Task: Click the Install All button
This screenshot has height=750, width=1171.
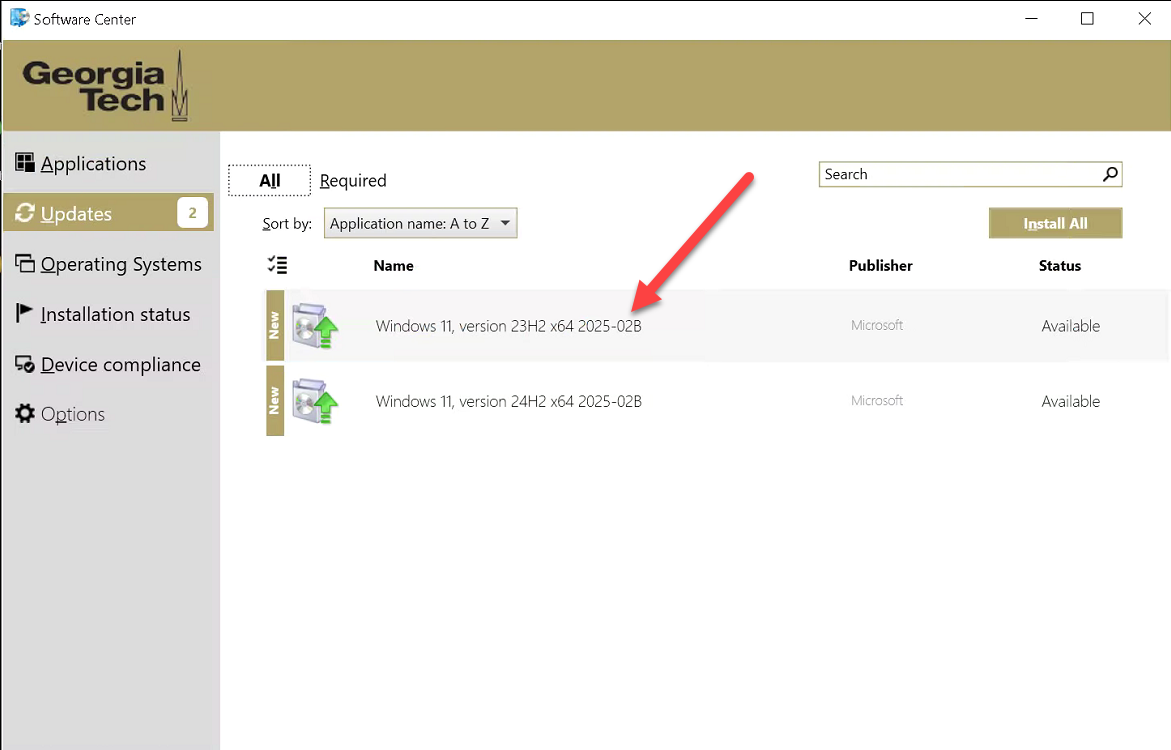Action: (1055, 223)
